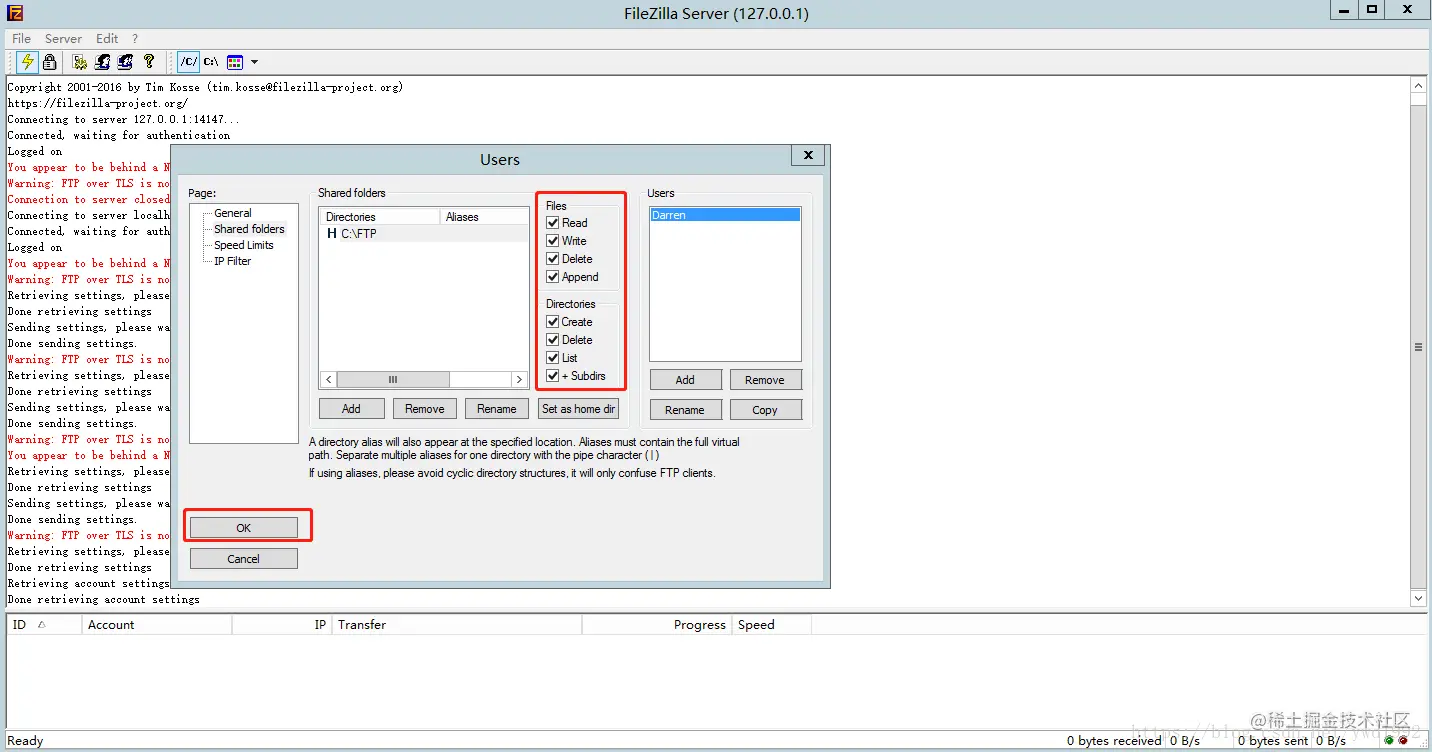Click the Cancel button
The width and height of the screenshot is (1432, 752).
click(244, 559)
